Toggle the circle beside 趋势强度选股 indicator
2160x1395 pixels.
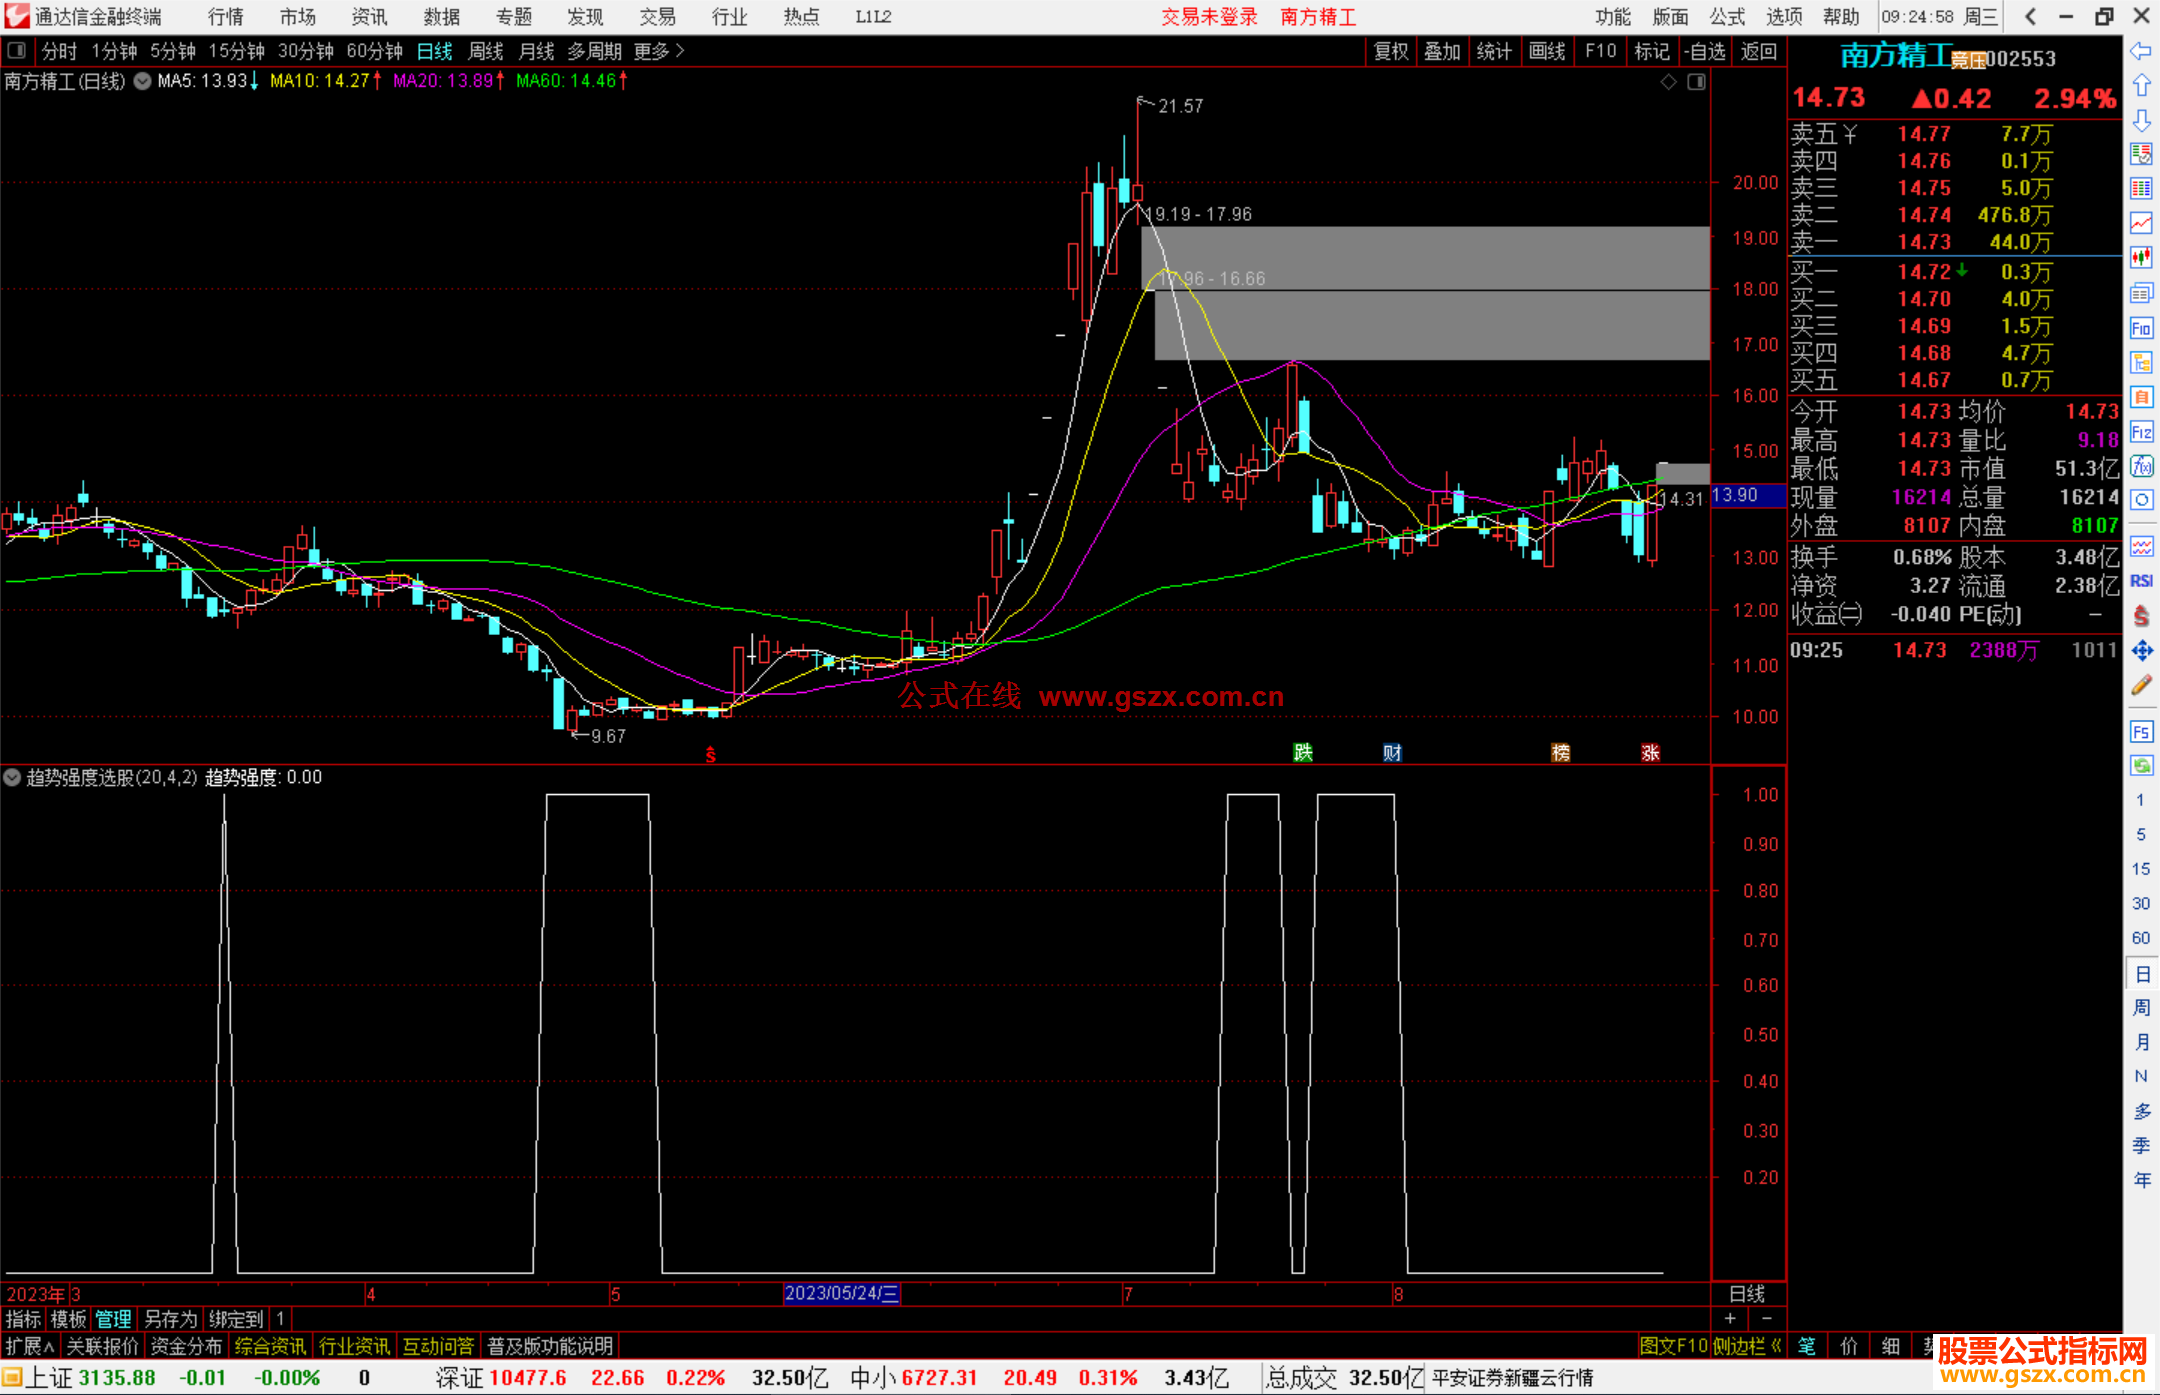pyautogui.click(x=12, y=777)
